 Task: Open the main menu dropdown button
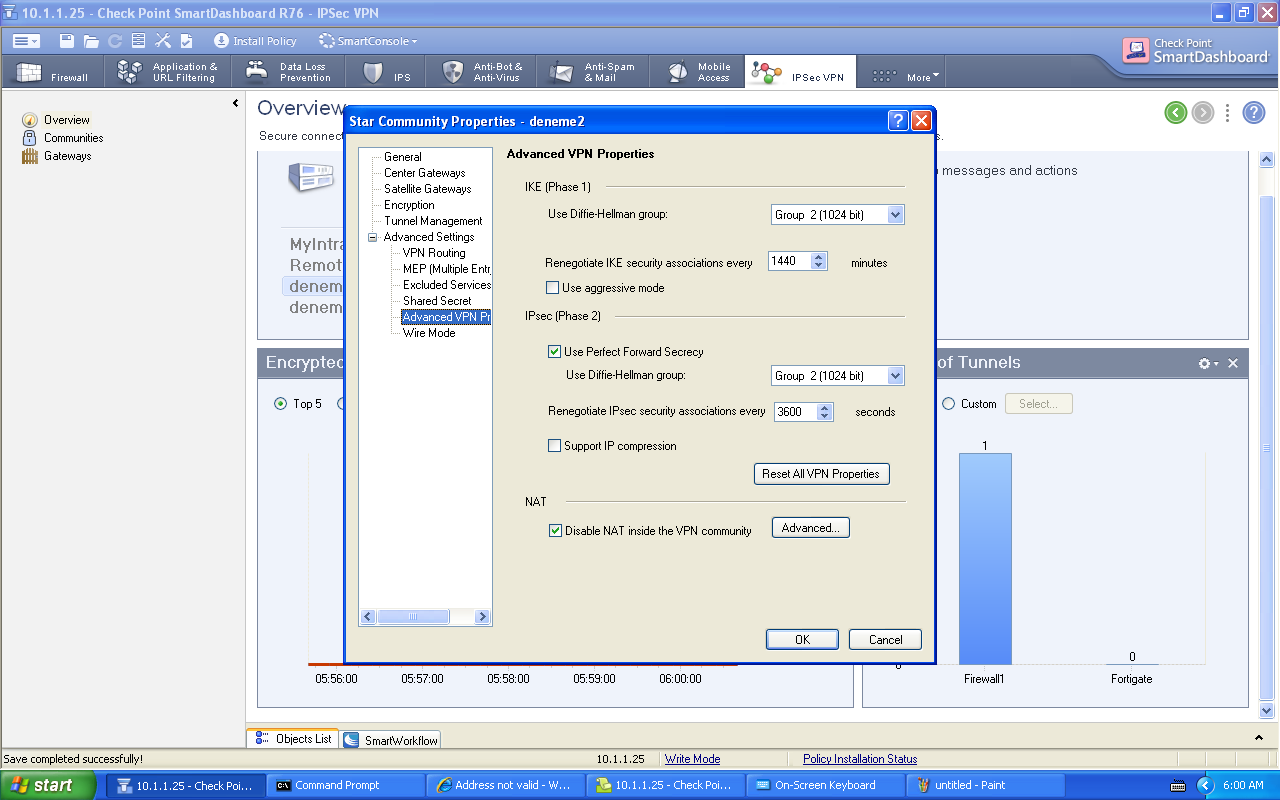click(x=26, y=41)
